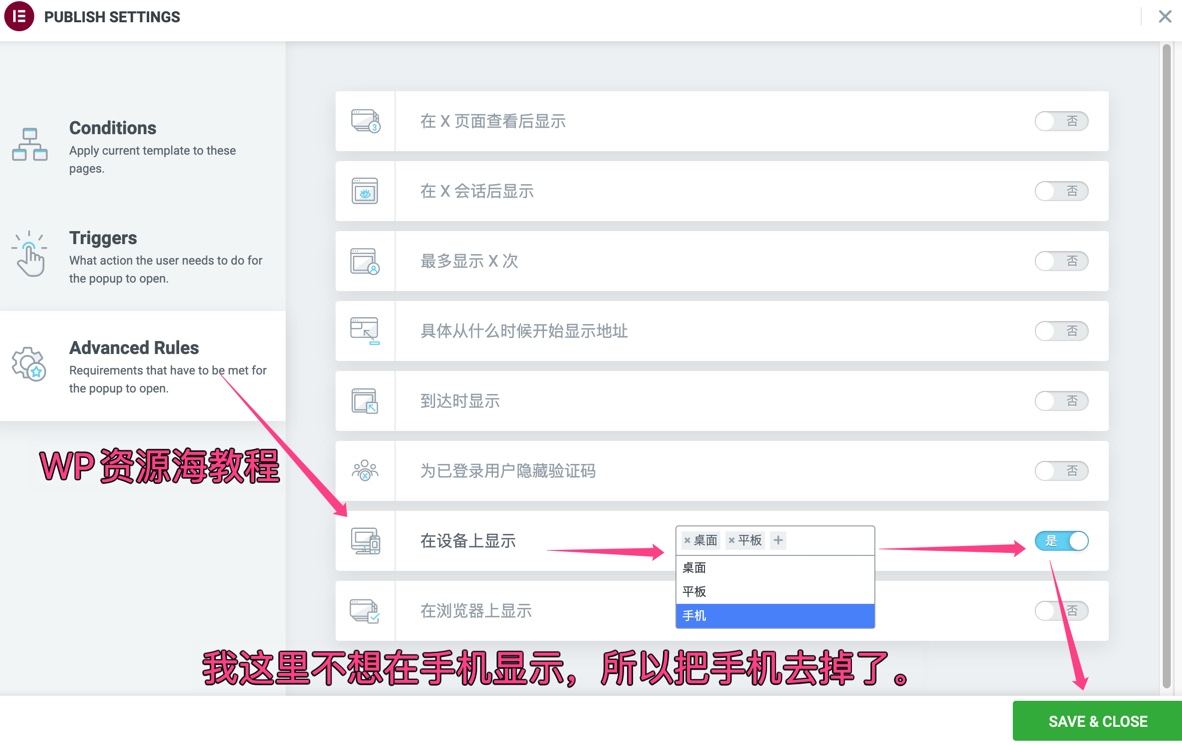Remove the 平板 tag from device selection
The image size is (1182, 745).
pyautogui.click(x=731, y=541)
